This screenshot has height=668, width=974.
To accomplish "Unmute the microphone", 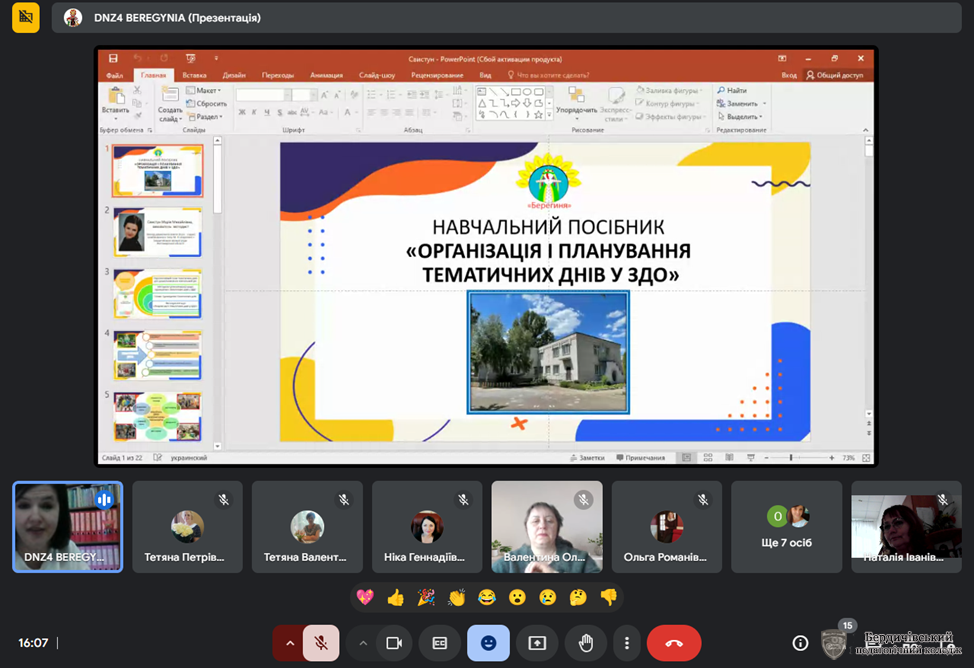I will coord(321,643).
